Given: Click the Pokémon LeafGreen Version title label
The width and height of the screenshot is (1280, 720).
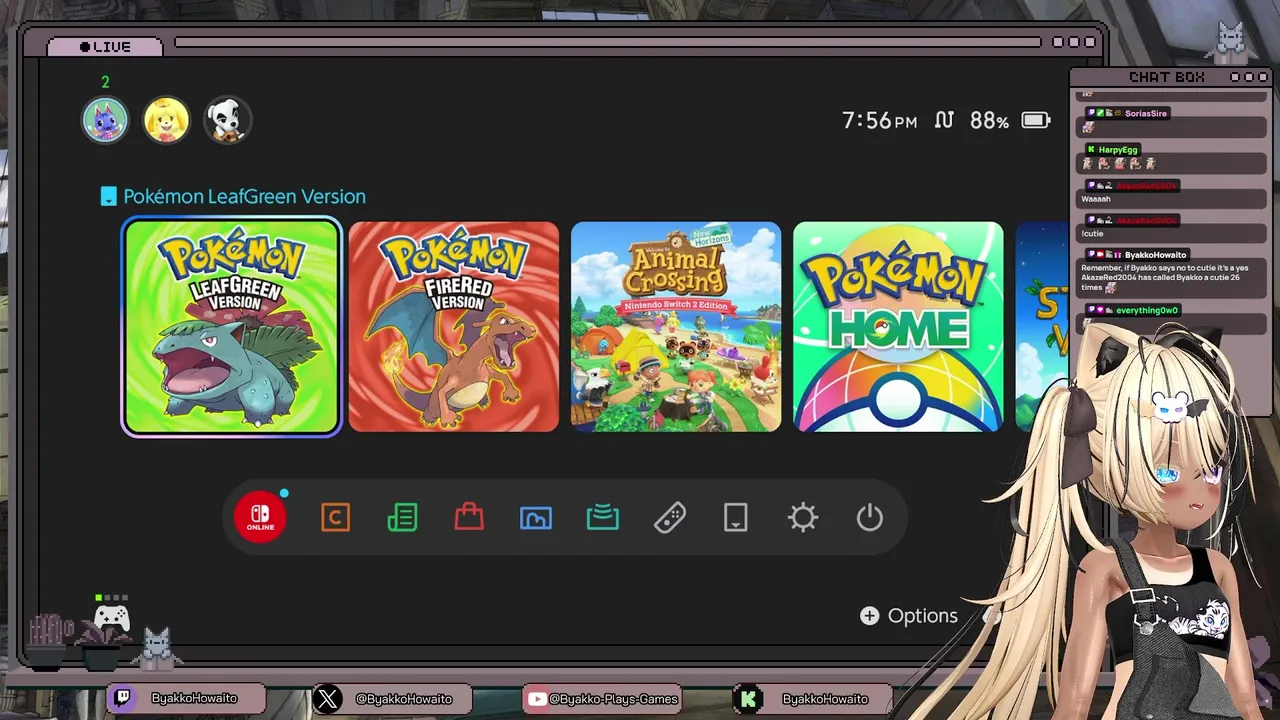Looking at the screenshot, I should click(244, 196).
